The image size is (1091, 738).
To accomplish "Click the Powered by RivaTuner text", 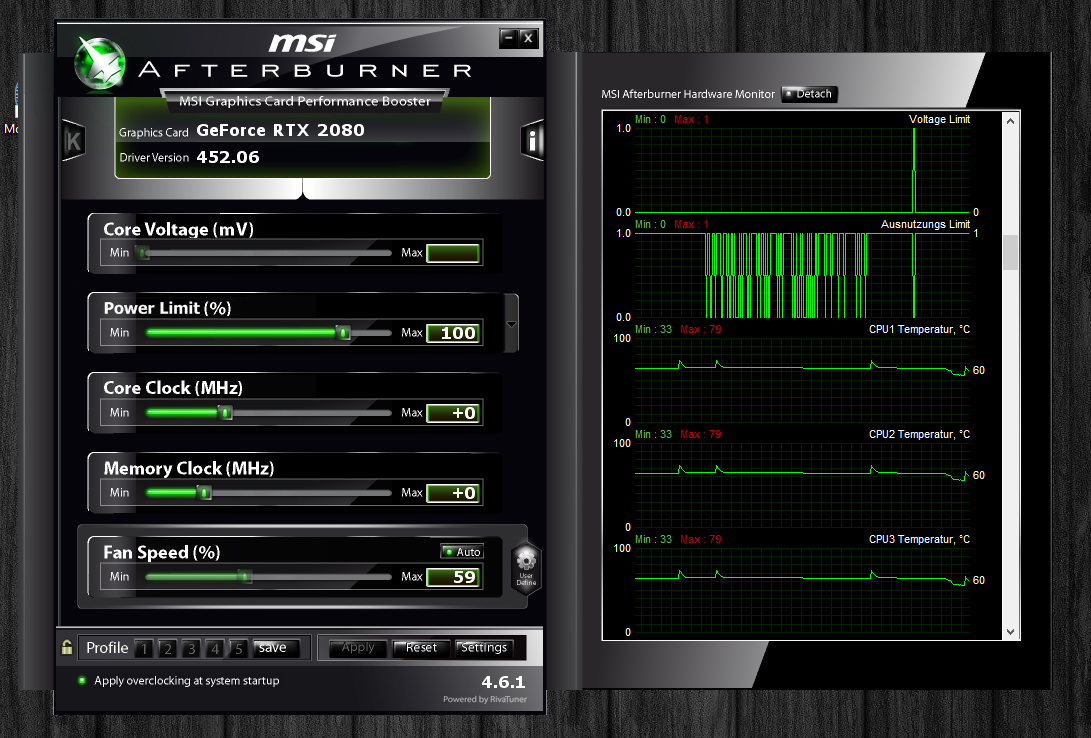I will 485,699.
